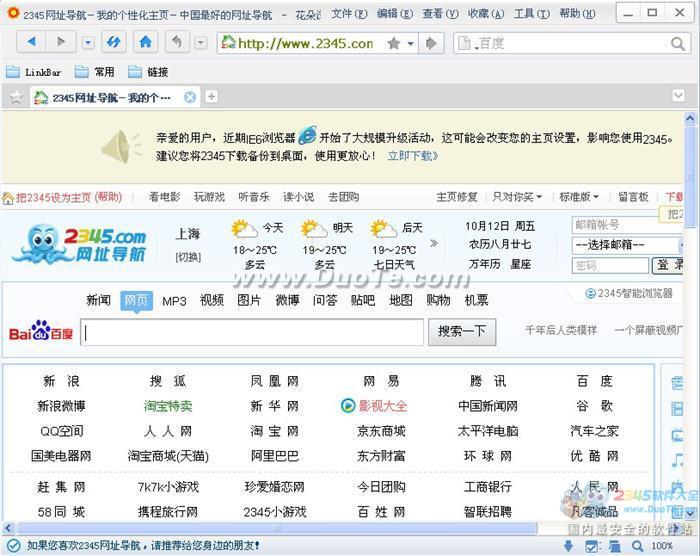Image resolution: width=700 pixels, height=556 pixels.
Task: Open the 标准版 dropdown
Action: [579, 197]
